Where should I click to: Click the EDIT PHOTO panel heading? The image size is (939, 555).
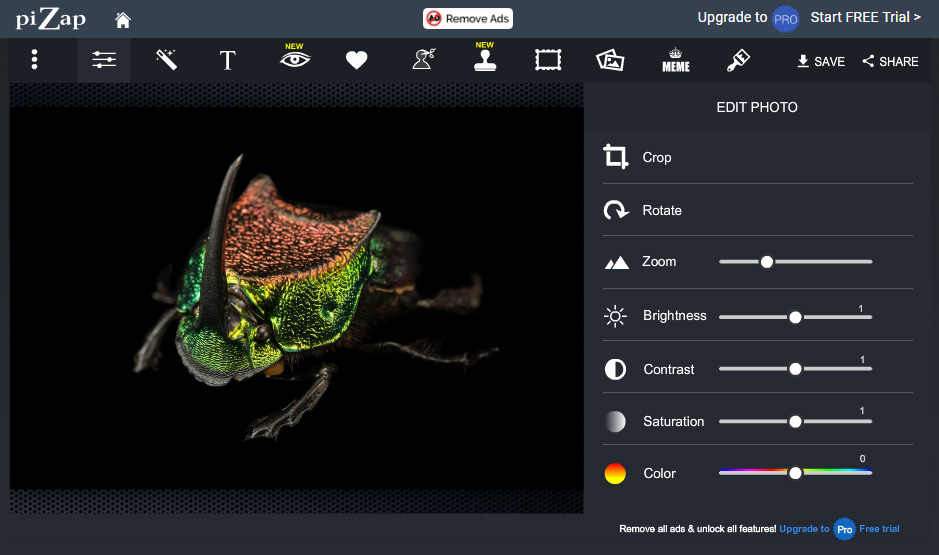click(x=757, y=107)
